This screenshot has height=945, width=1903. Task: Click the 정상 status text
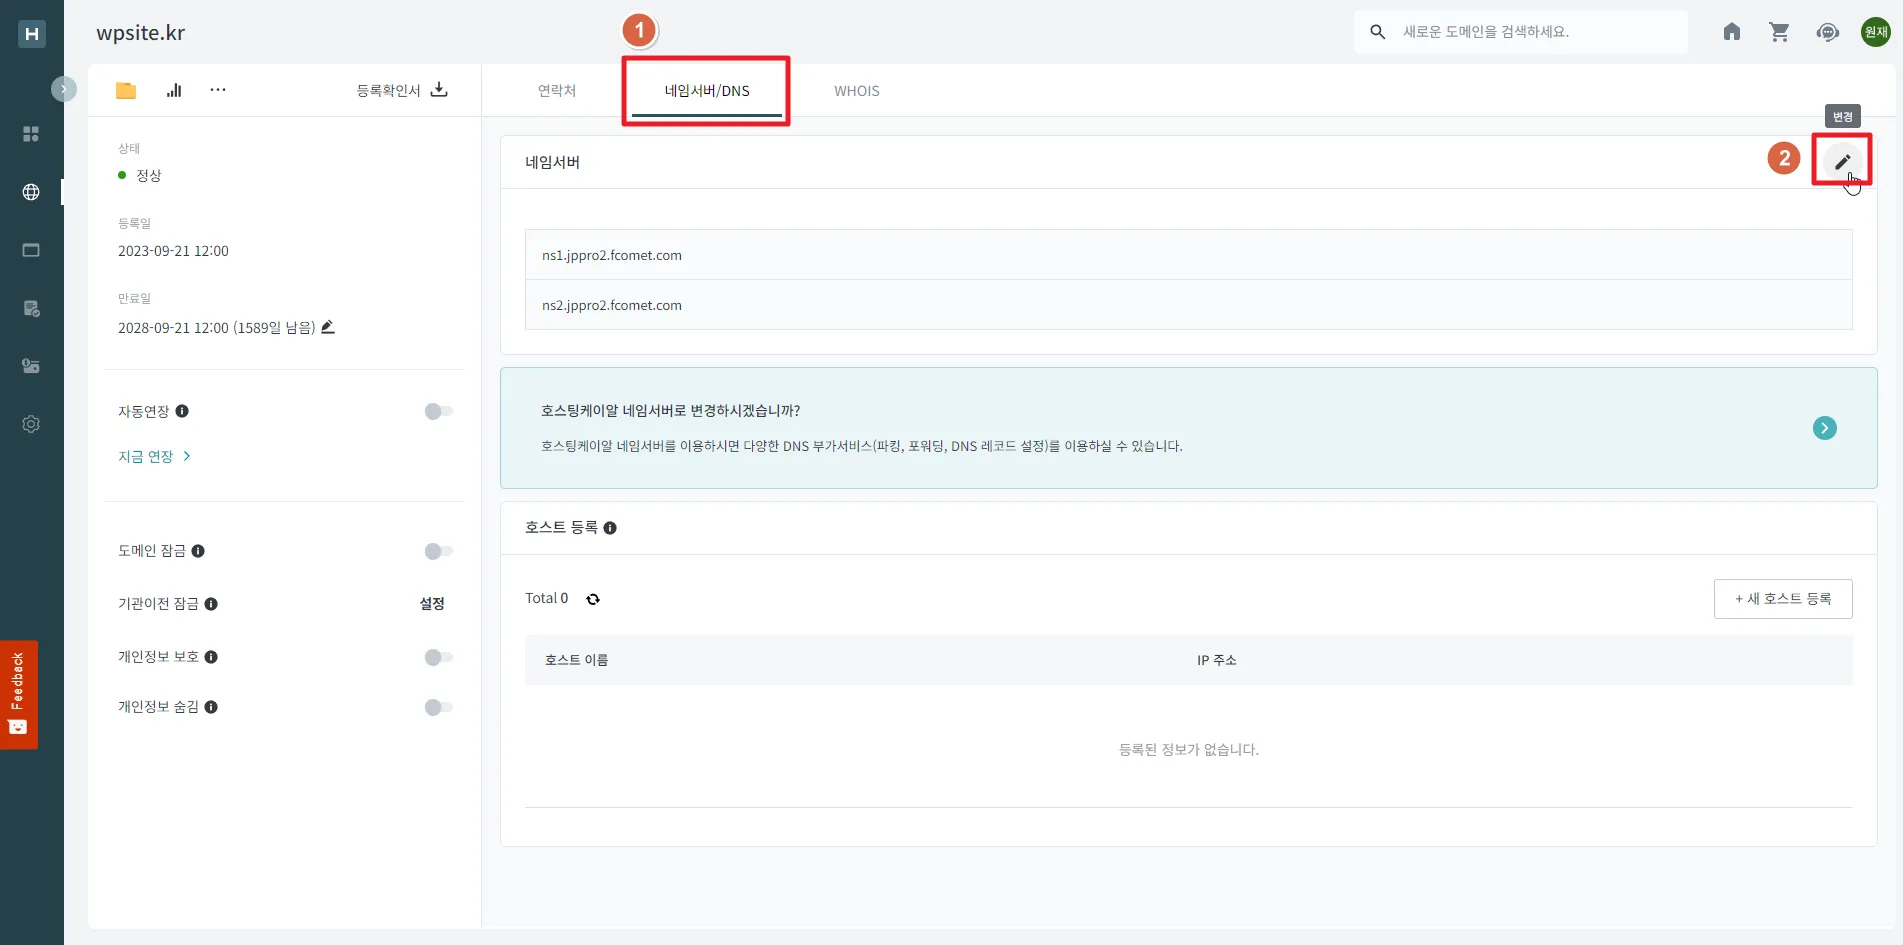pyautogui.click(x=148, y=176)
